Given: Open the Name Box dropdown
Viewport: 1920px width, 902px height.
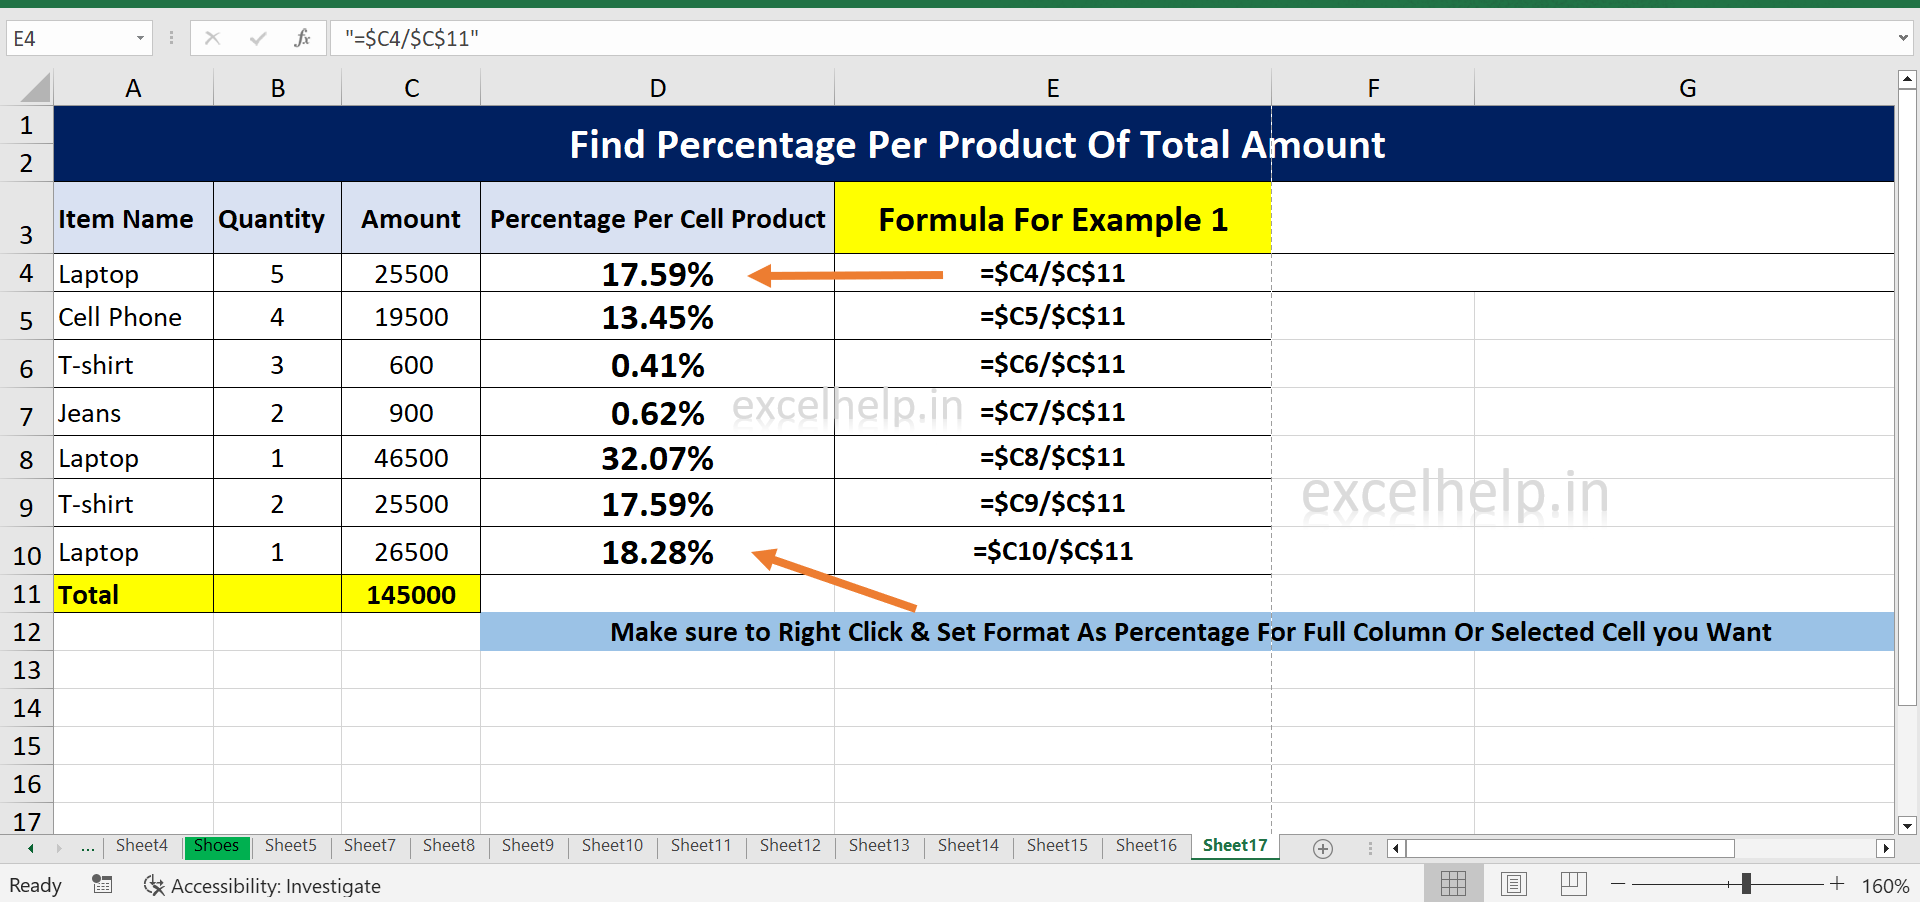Looking at the screenshot, I should coord(139,38).
